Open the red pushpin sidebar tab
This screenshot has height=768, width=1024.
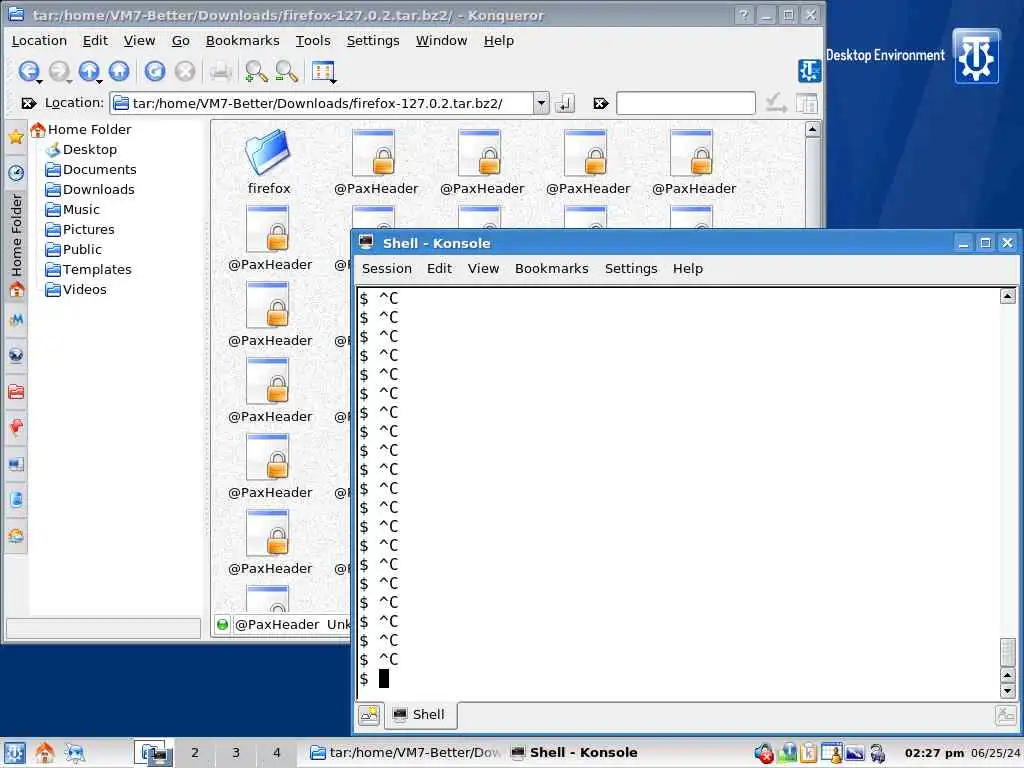[16, 428]
